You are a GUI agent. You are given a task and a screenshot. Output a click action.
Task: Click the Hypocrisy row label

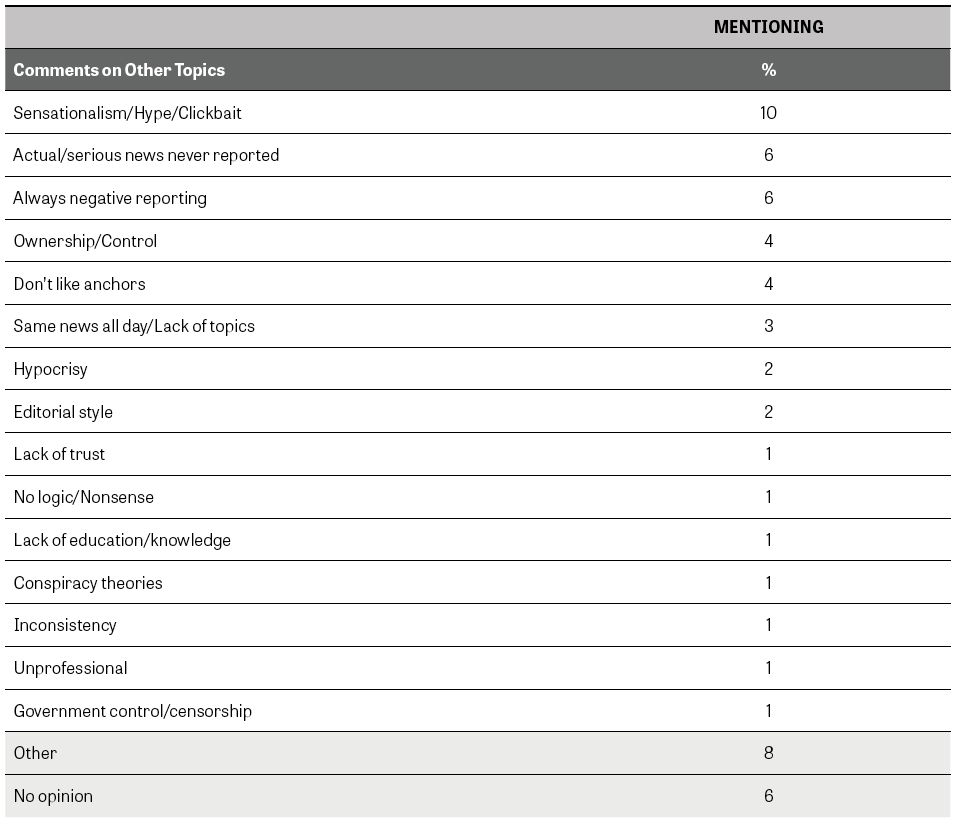(51, 369)
